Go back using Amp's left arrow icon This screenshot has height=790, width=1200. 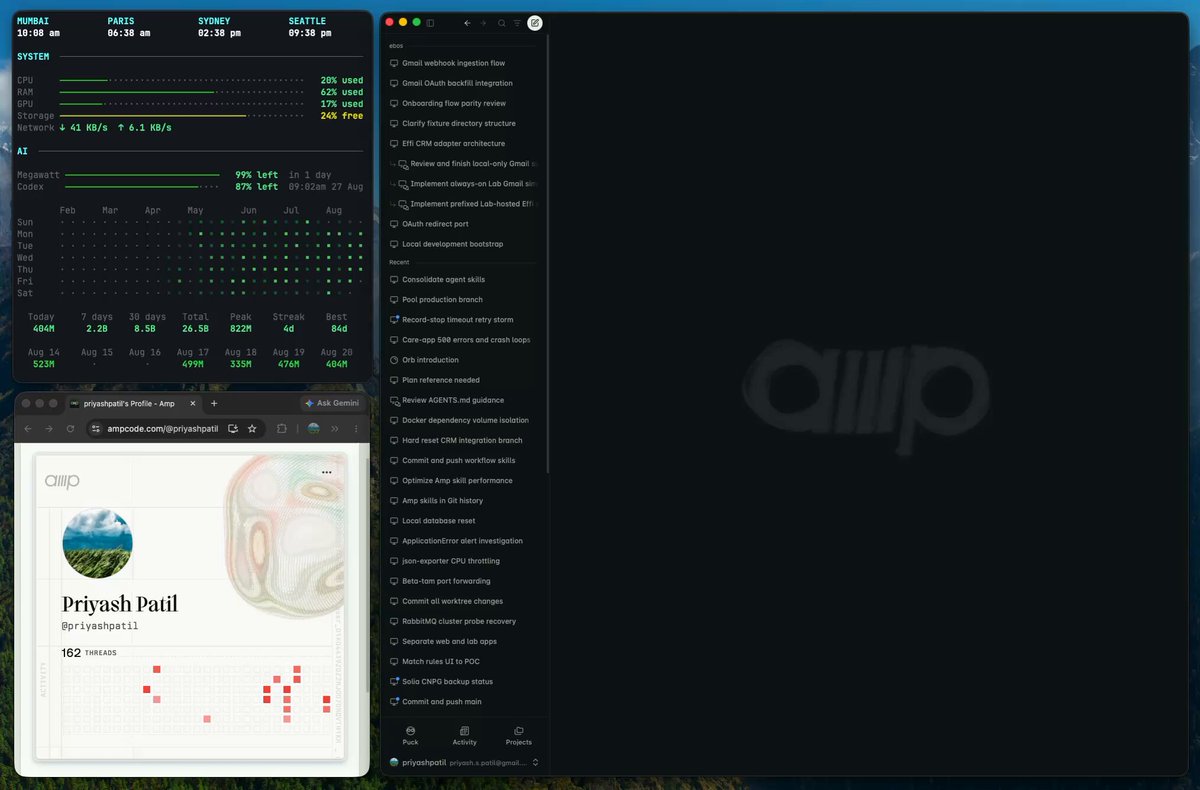coord(467,22)
